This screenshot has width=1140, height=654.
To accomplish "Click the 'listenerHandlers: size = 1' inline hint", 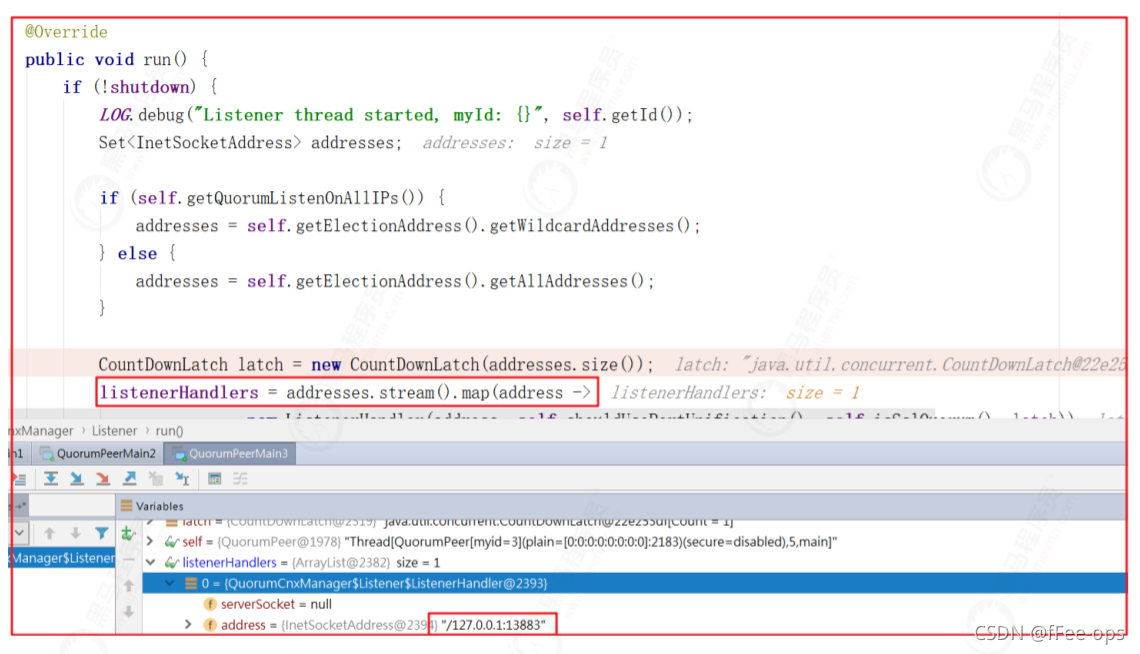I will [735, 393].
